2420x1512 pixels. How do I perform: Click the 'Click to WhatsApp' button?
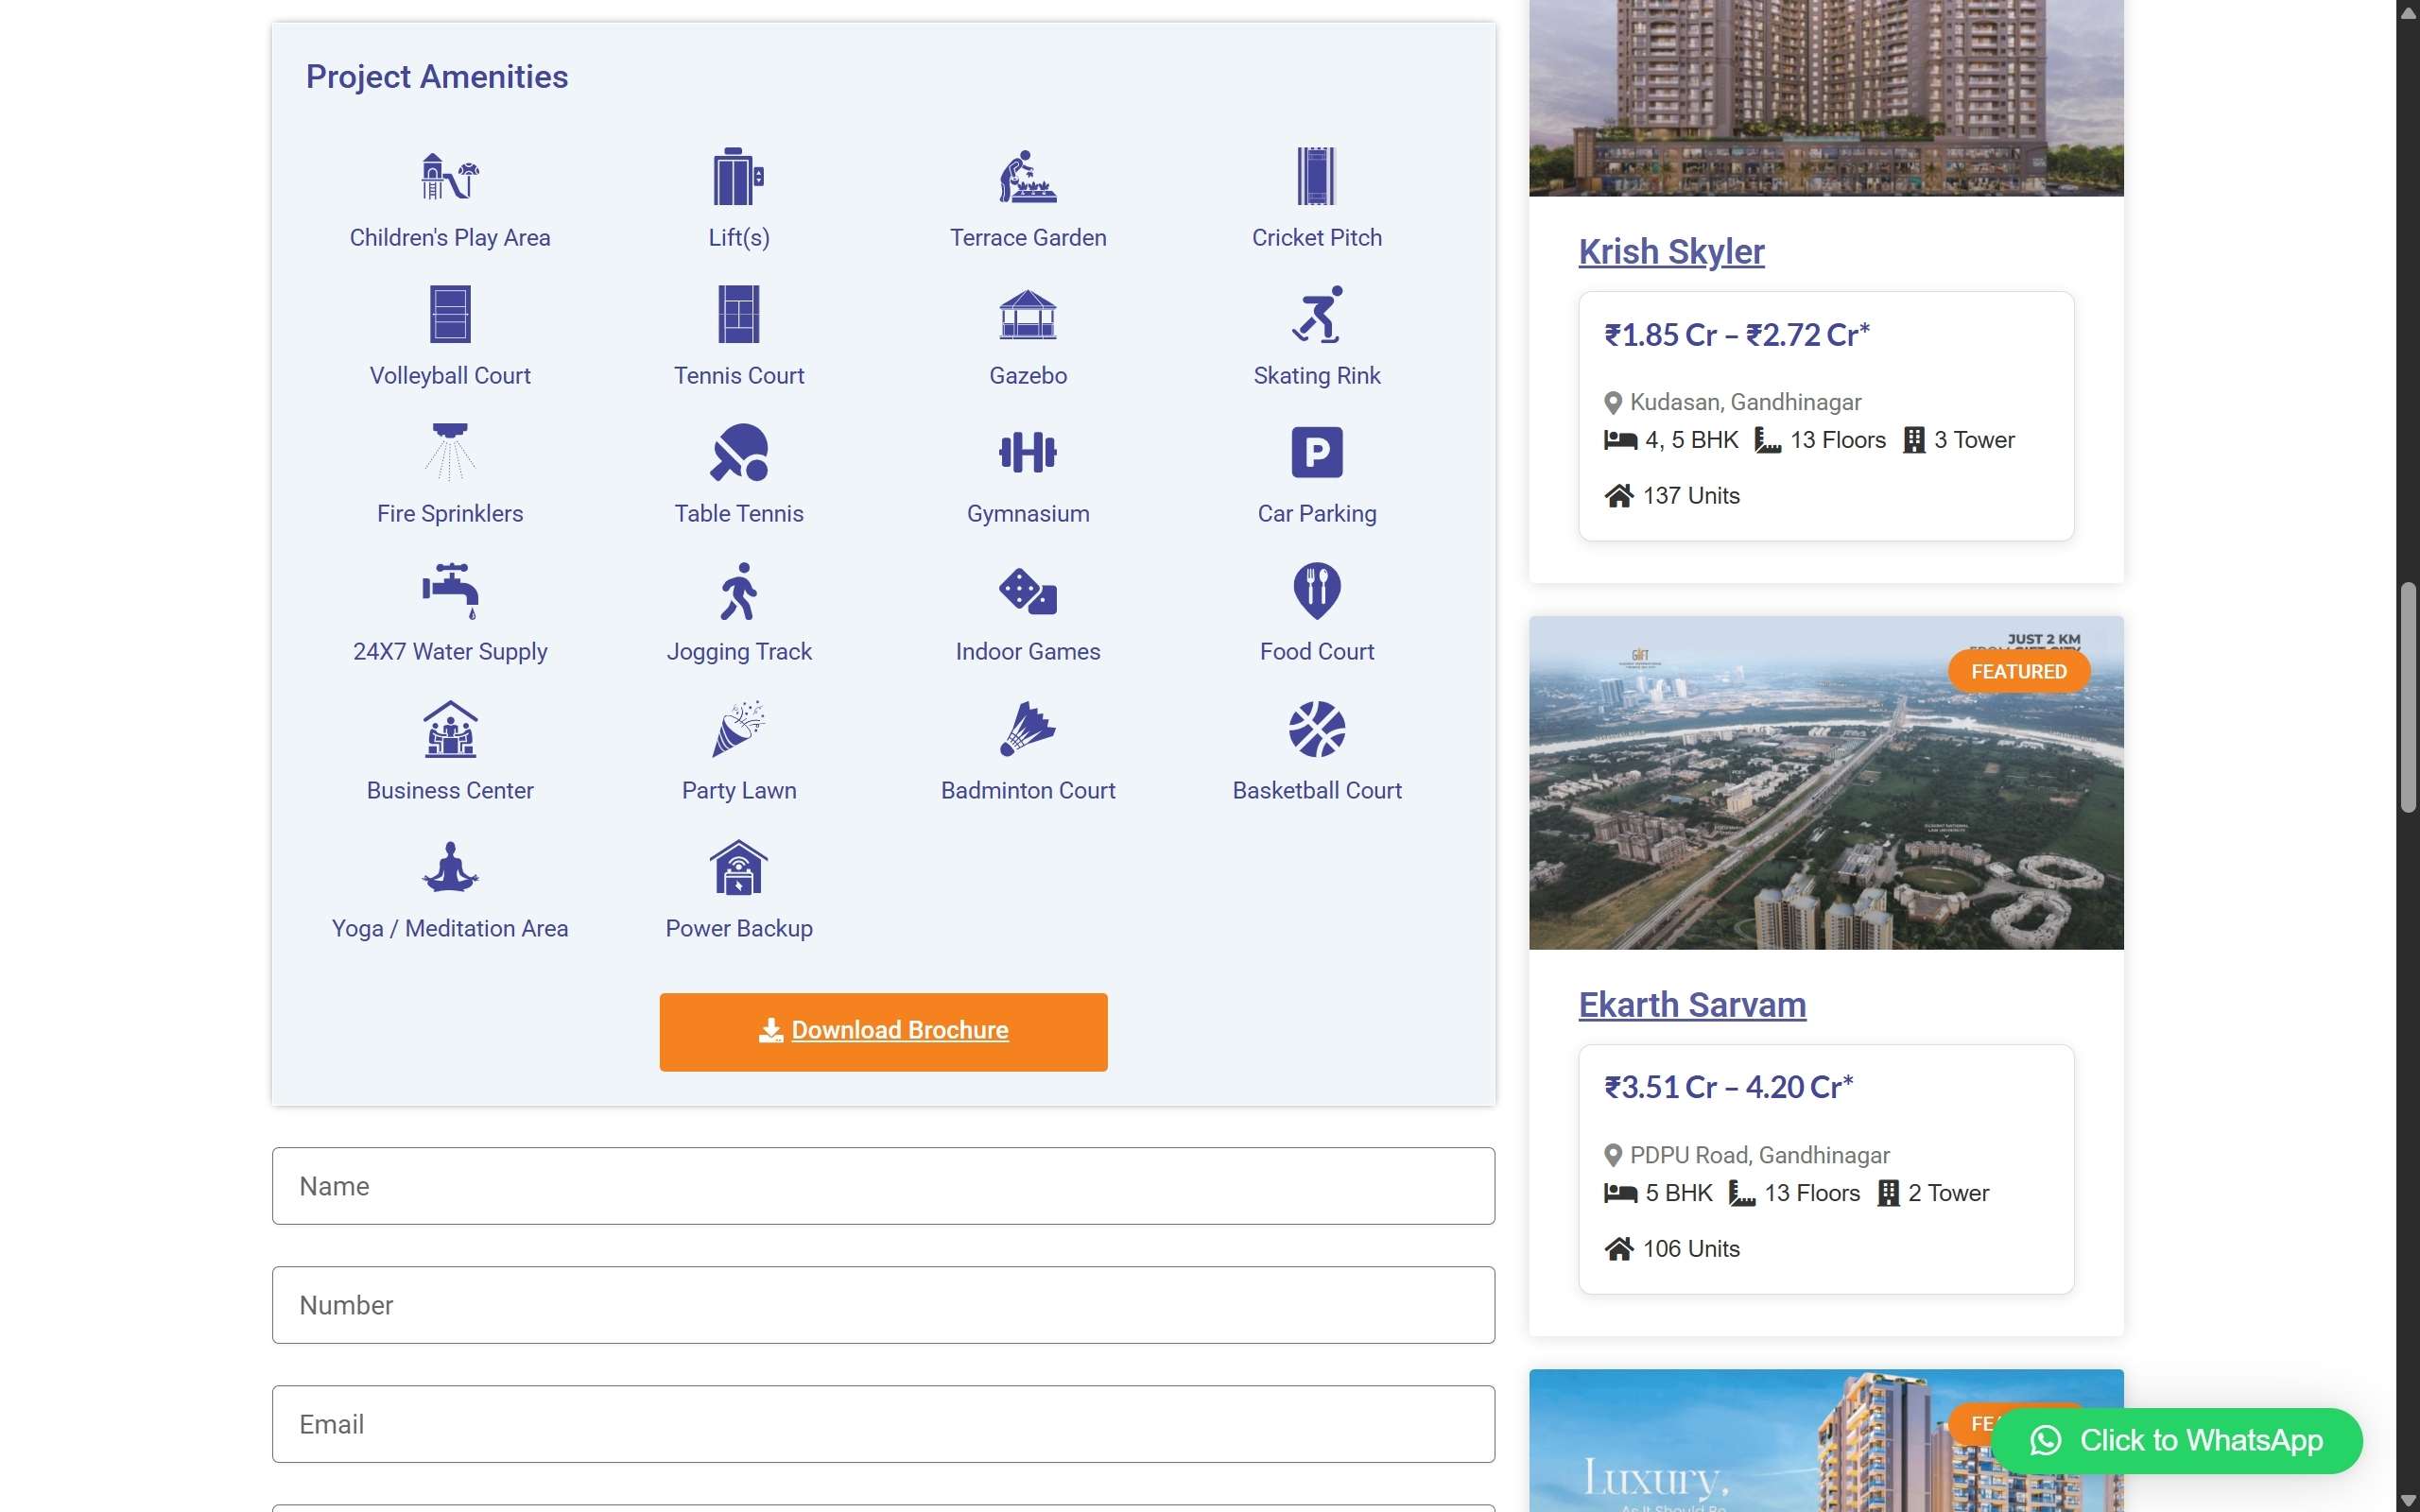click(x=2178, y=1440)
